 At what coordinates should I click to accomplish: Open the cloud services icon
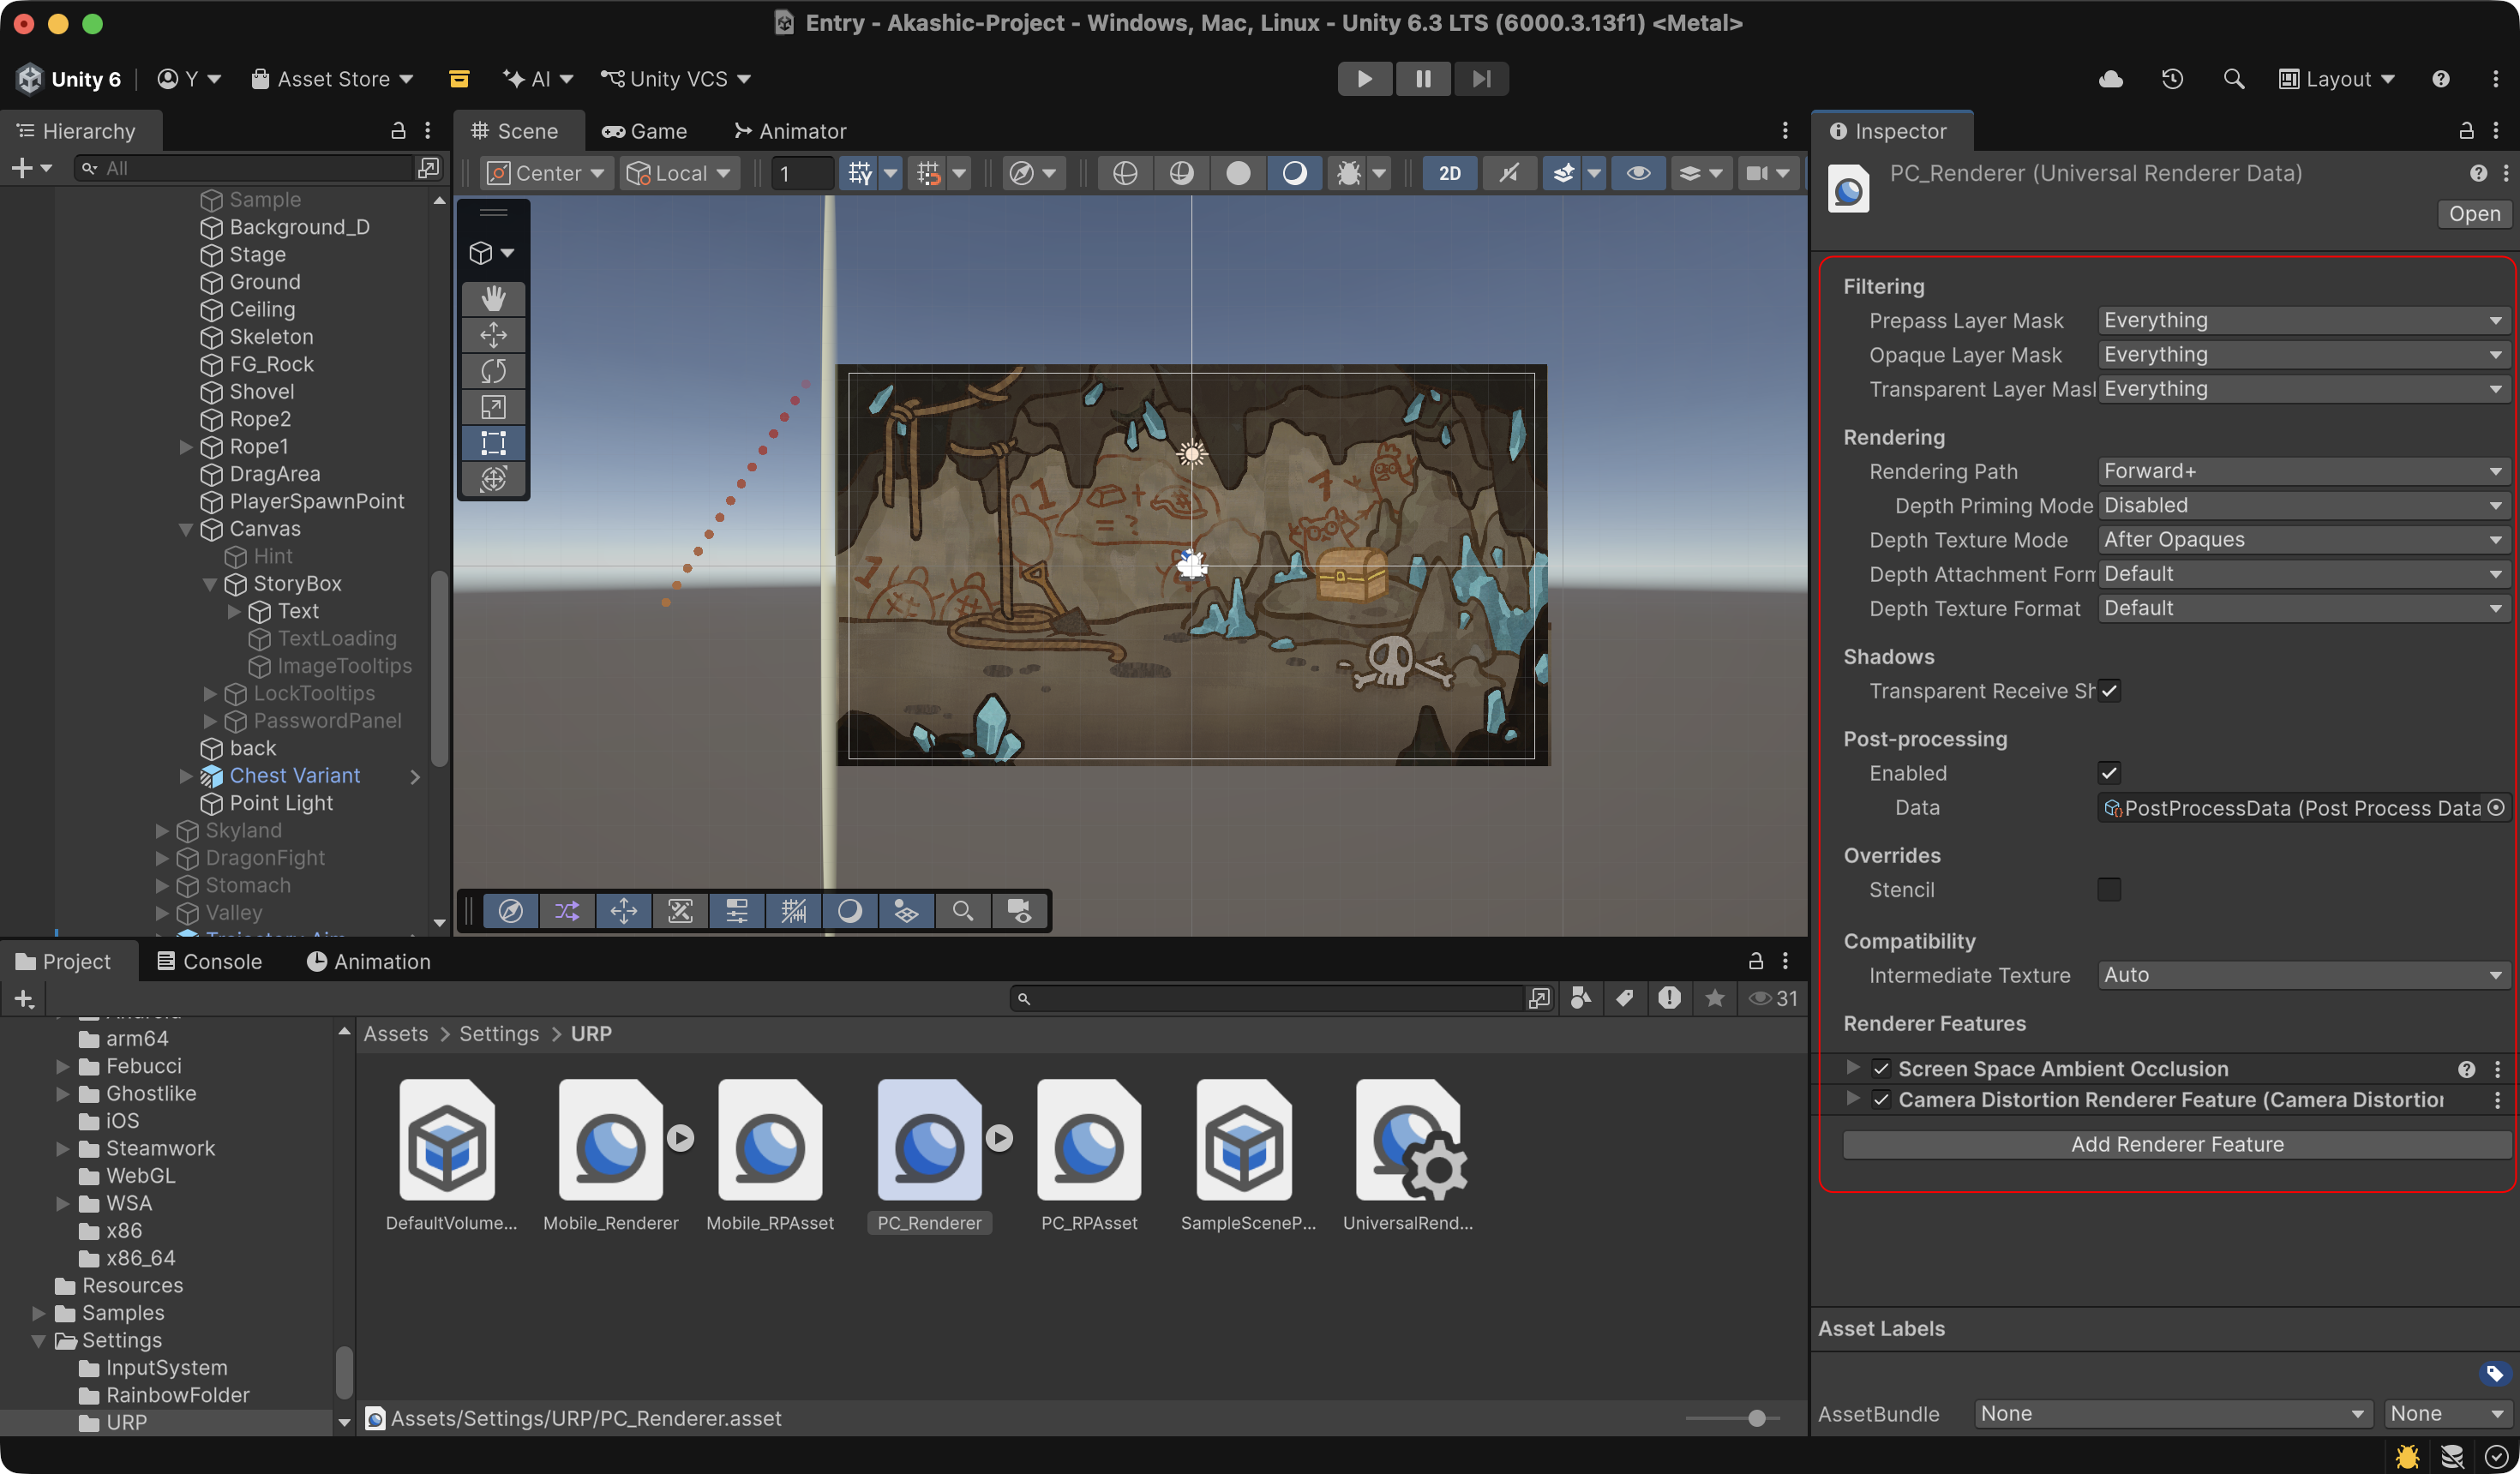pos(2111,79)
